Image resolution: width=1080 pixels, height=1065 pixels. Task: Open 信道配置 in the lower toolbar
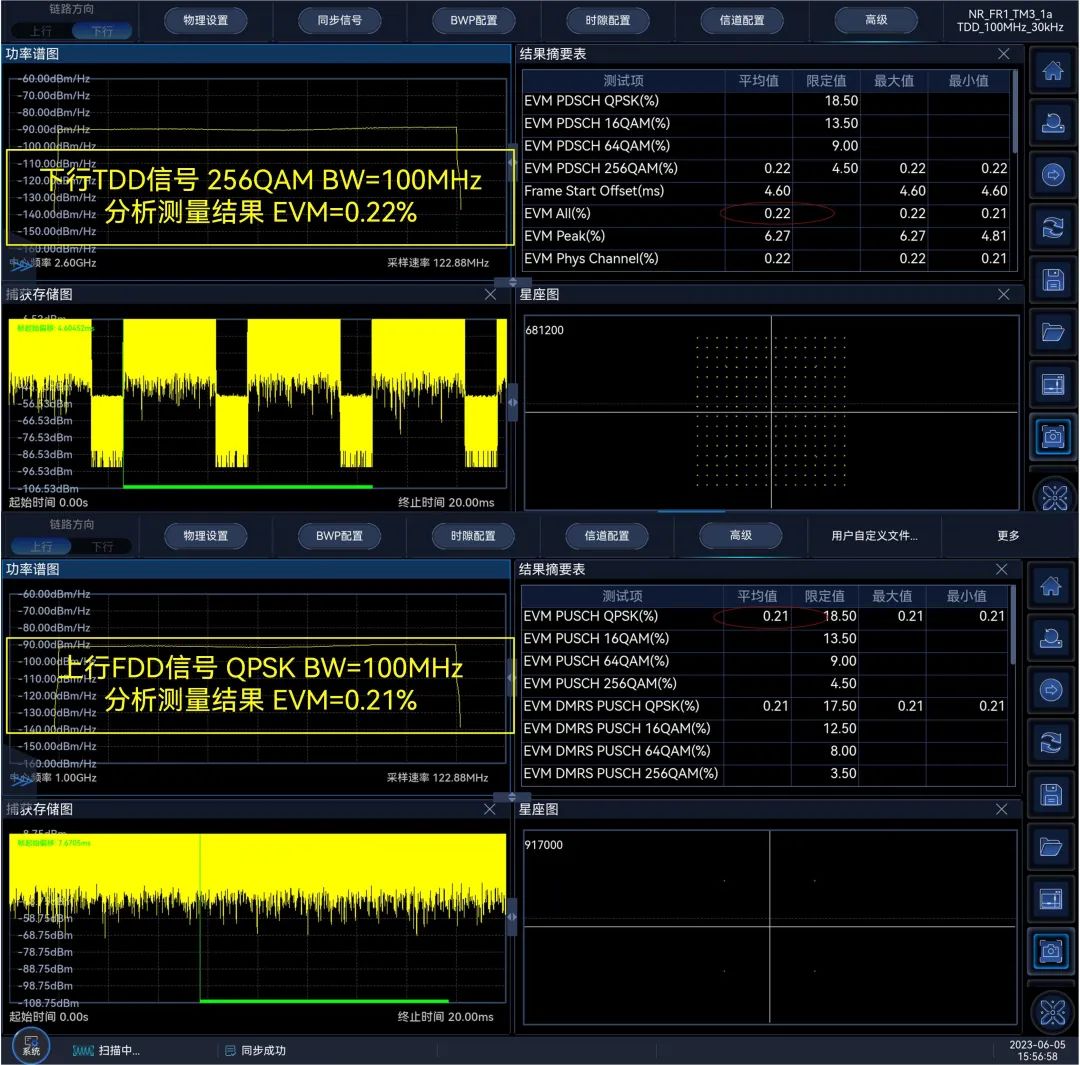click(607, 535)
